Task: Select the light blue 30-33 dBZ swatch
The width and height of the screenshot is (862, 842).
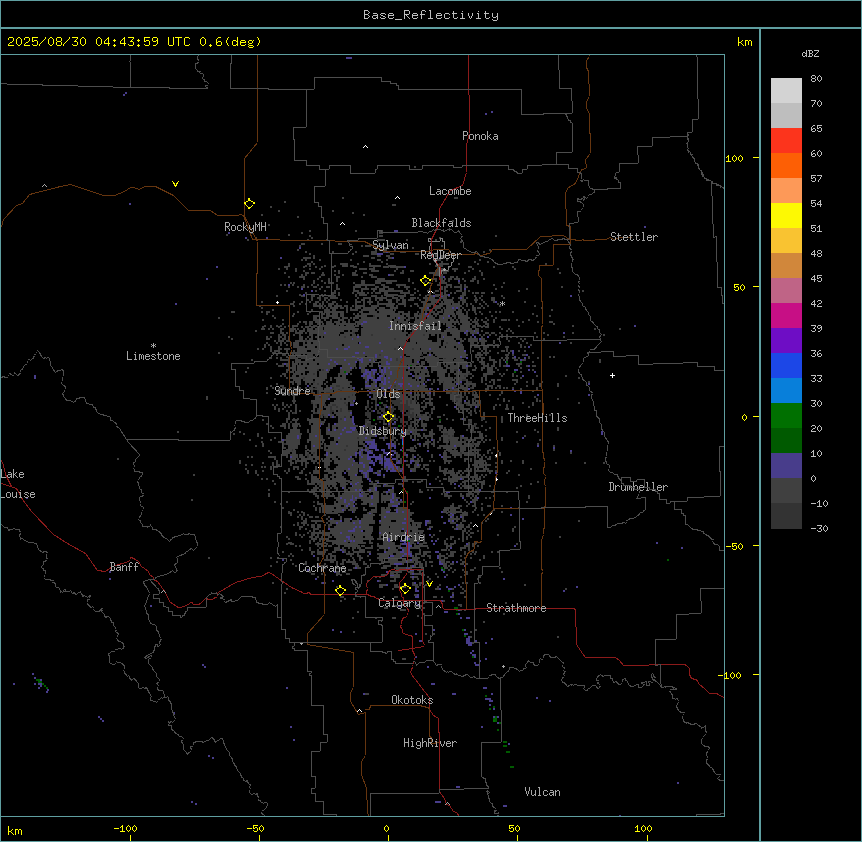Action: (786, 391)
